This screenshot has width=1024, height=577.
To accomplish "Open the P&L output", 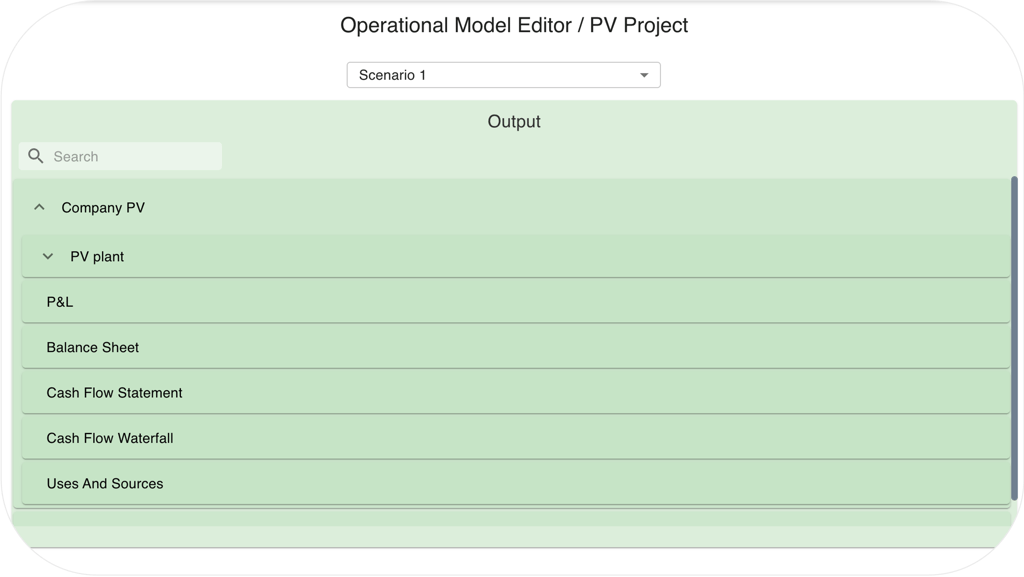I will tap(60, 302).
